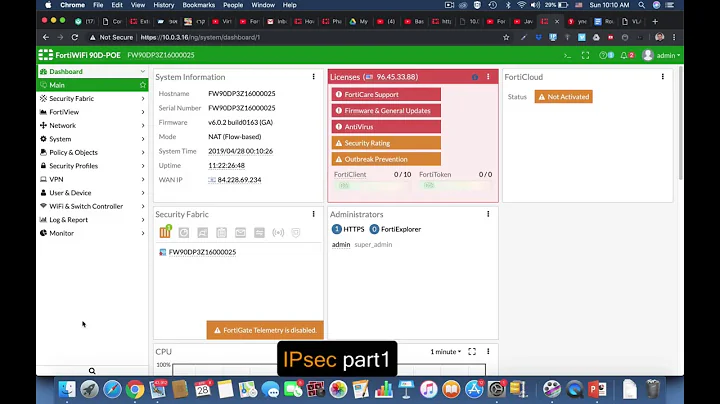Open FortiCloud widget options menu

[663, 77]
